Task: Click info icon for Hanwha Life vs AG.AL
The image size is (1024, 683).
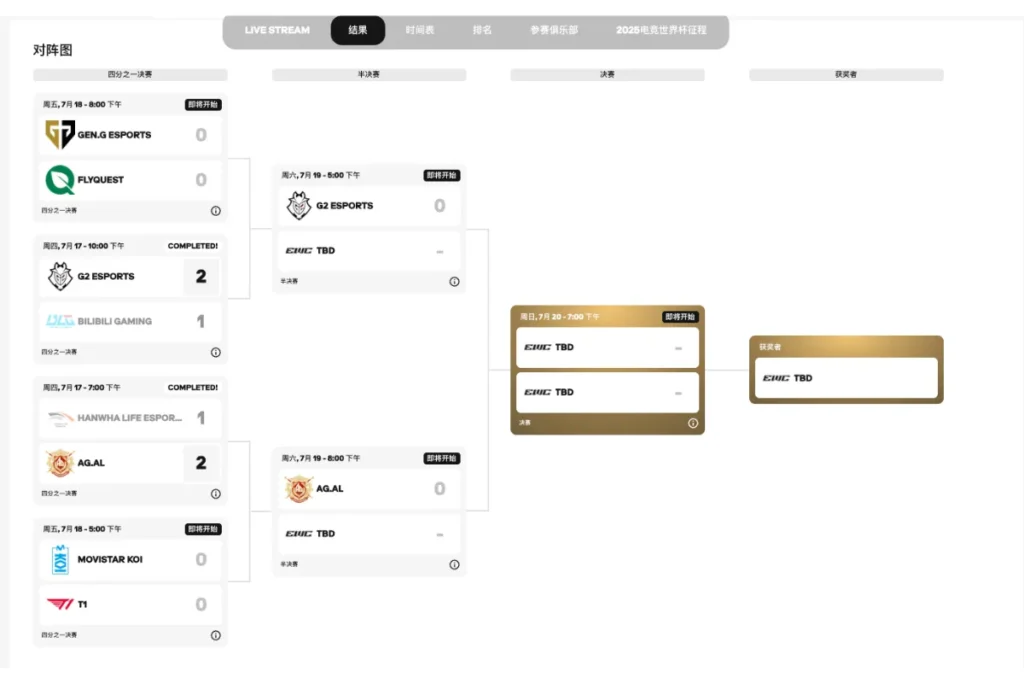Action: tap(216, 494)
